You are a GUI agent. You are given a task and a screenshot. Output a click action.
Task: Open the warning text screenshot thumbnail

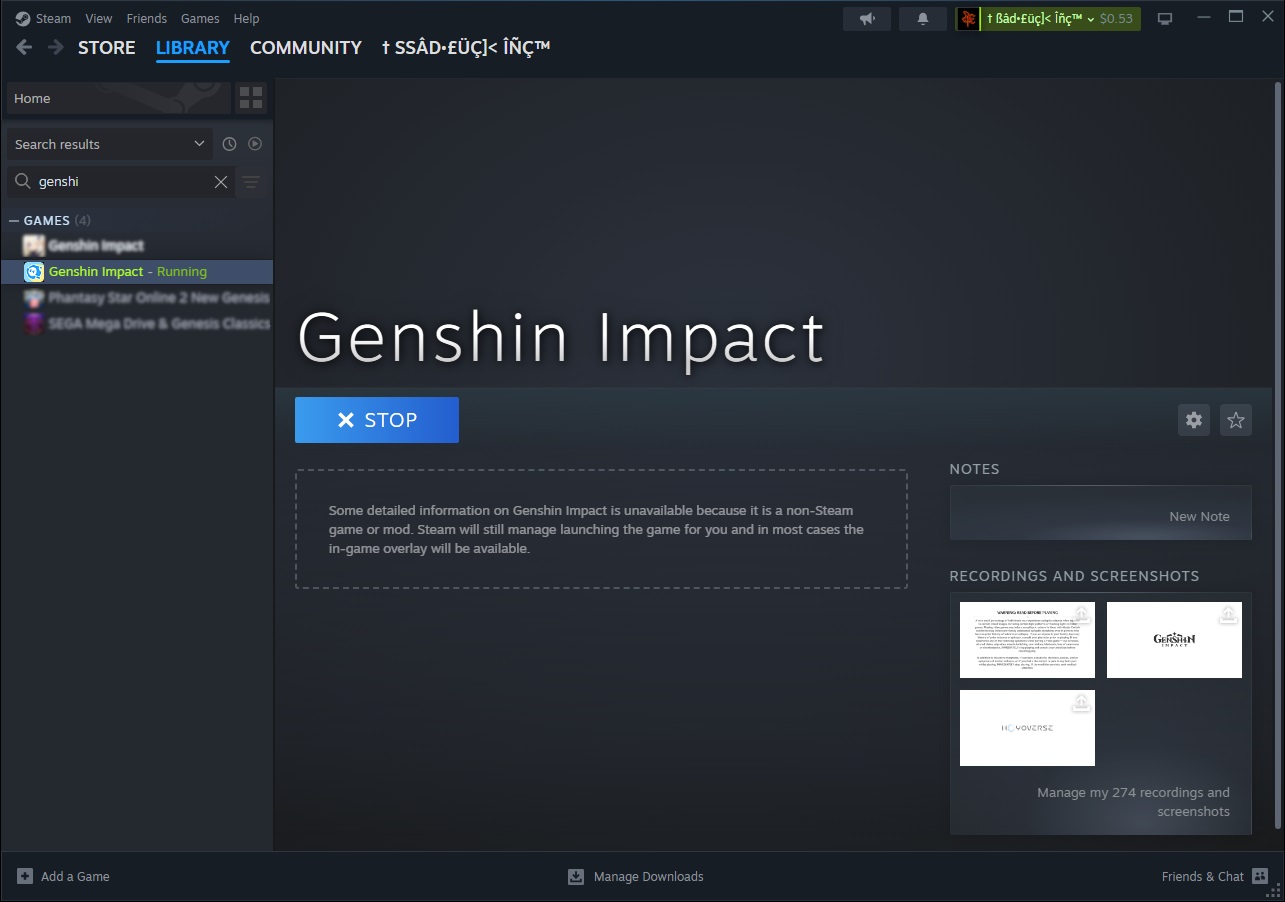coord(1027,640)
